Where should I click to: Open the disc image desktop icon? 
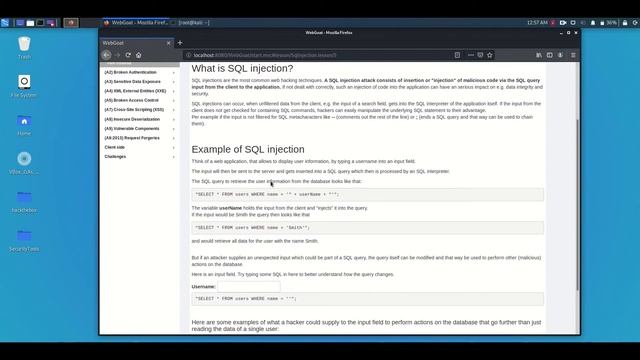point(24,163)
